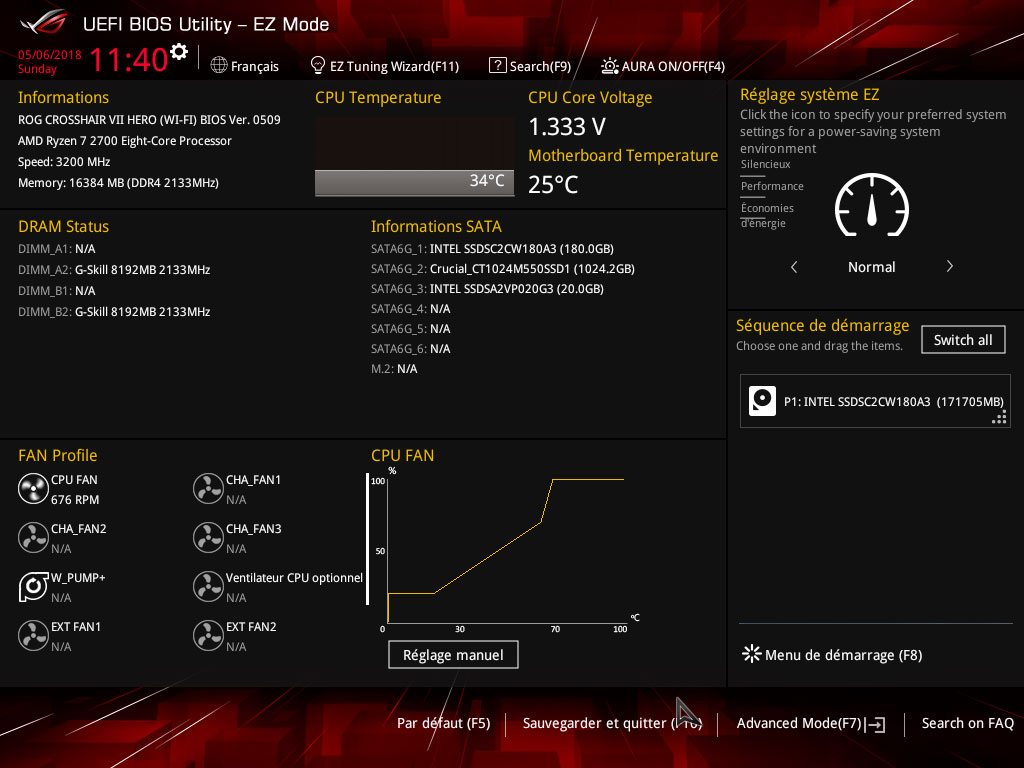Select next EZ tuning mode with right chevron

click(949, 267)
